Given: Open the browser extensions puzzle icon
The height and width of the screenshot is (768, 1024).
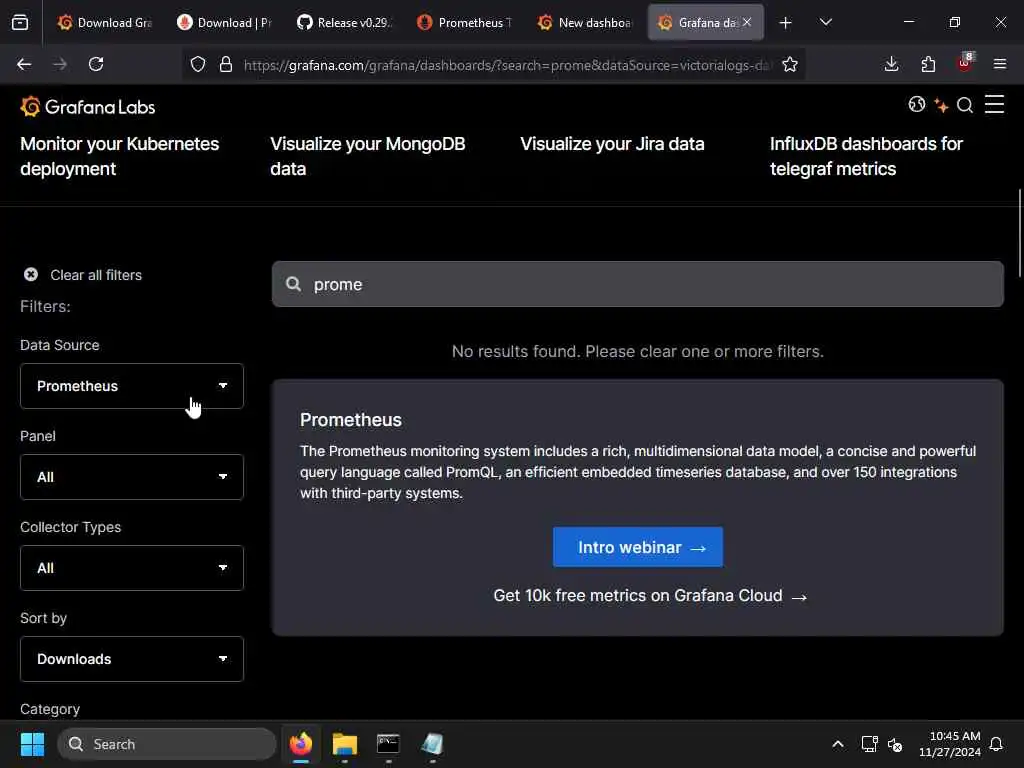Looking at the screenshot, I should pyautogui.click(x=927, y=64).
